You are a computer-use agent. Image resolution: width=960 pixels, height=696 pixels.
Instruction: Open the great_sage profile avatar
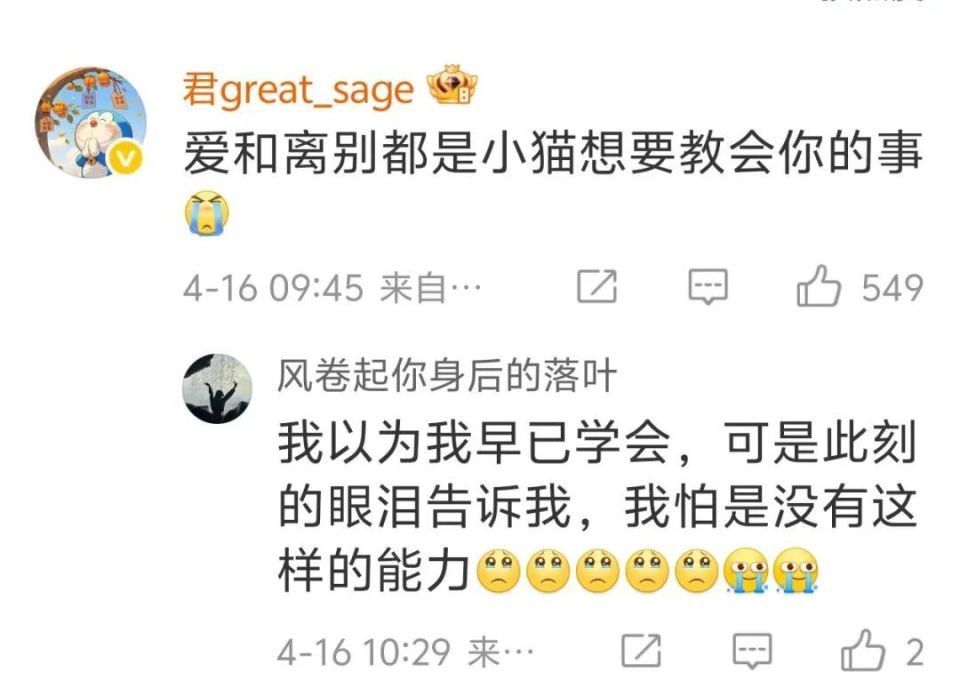pos(90,122)
